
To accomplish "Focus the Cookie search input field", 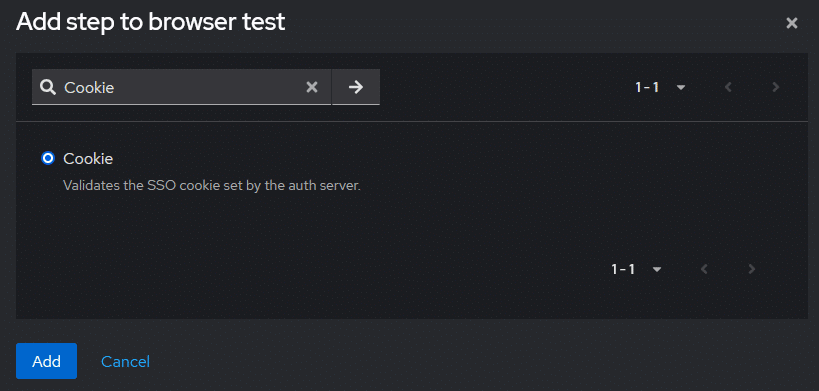I will 183,87.
